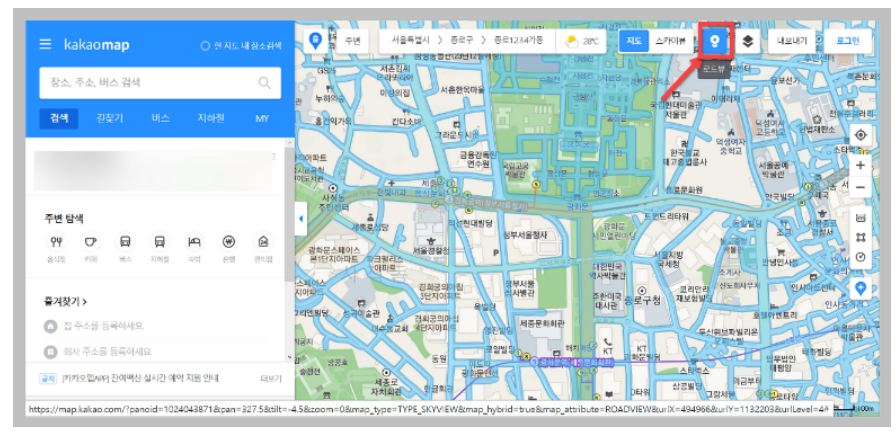Select the distance measuring ruler tool
Screen dimensions: 896x441
[860, 218]
